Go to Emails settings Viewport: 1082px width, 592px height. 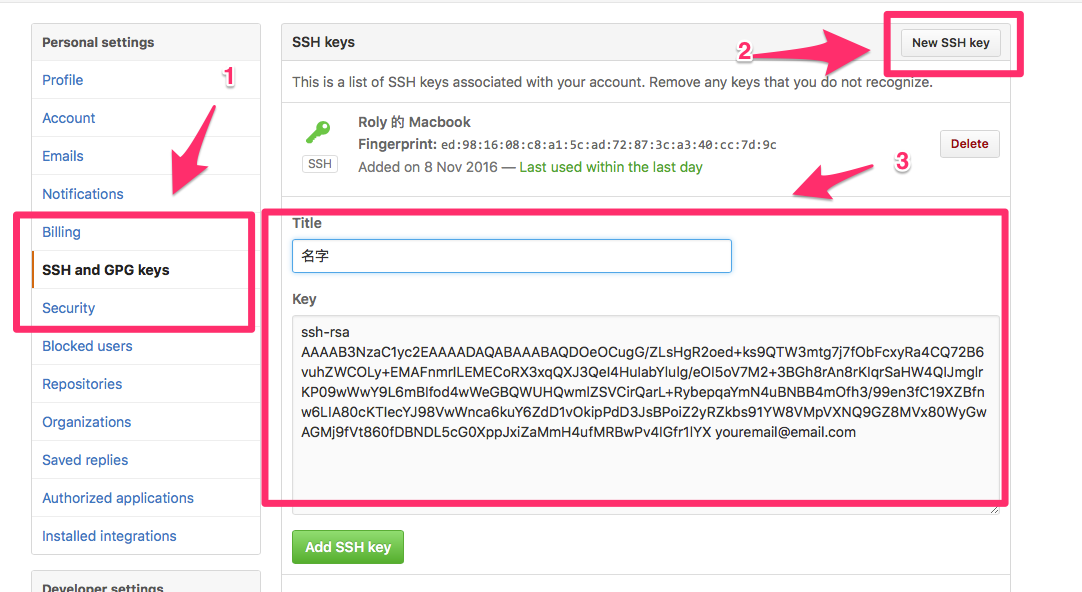pyautogui.click(x=63, y=156)
